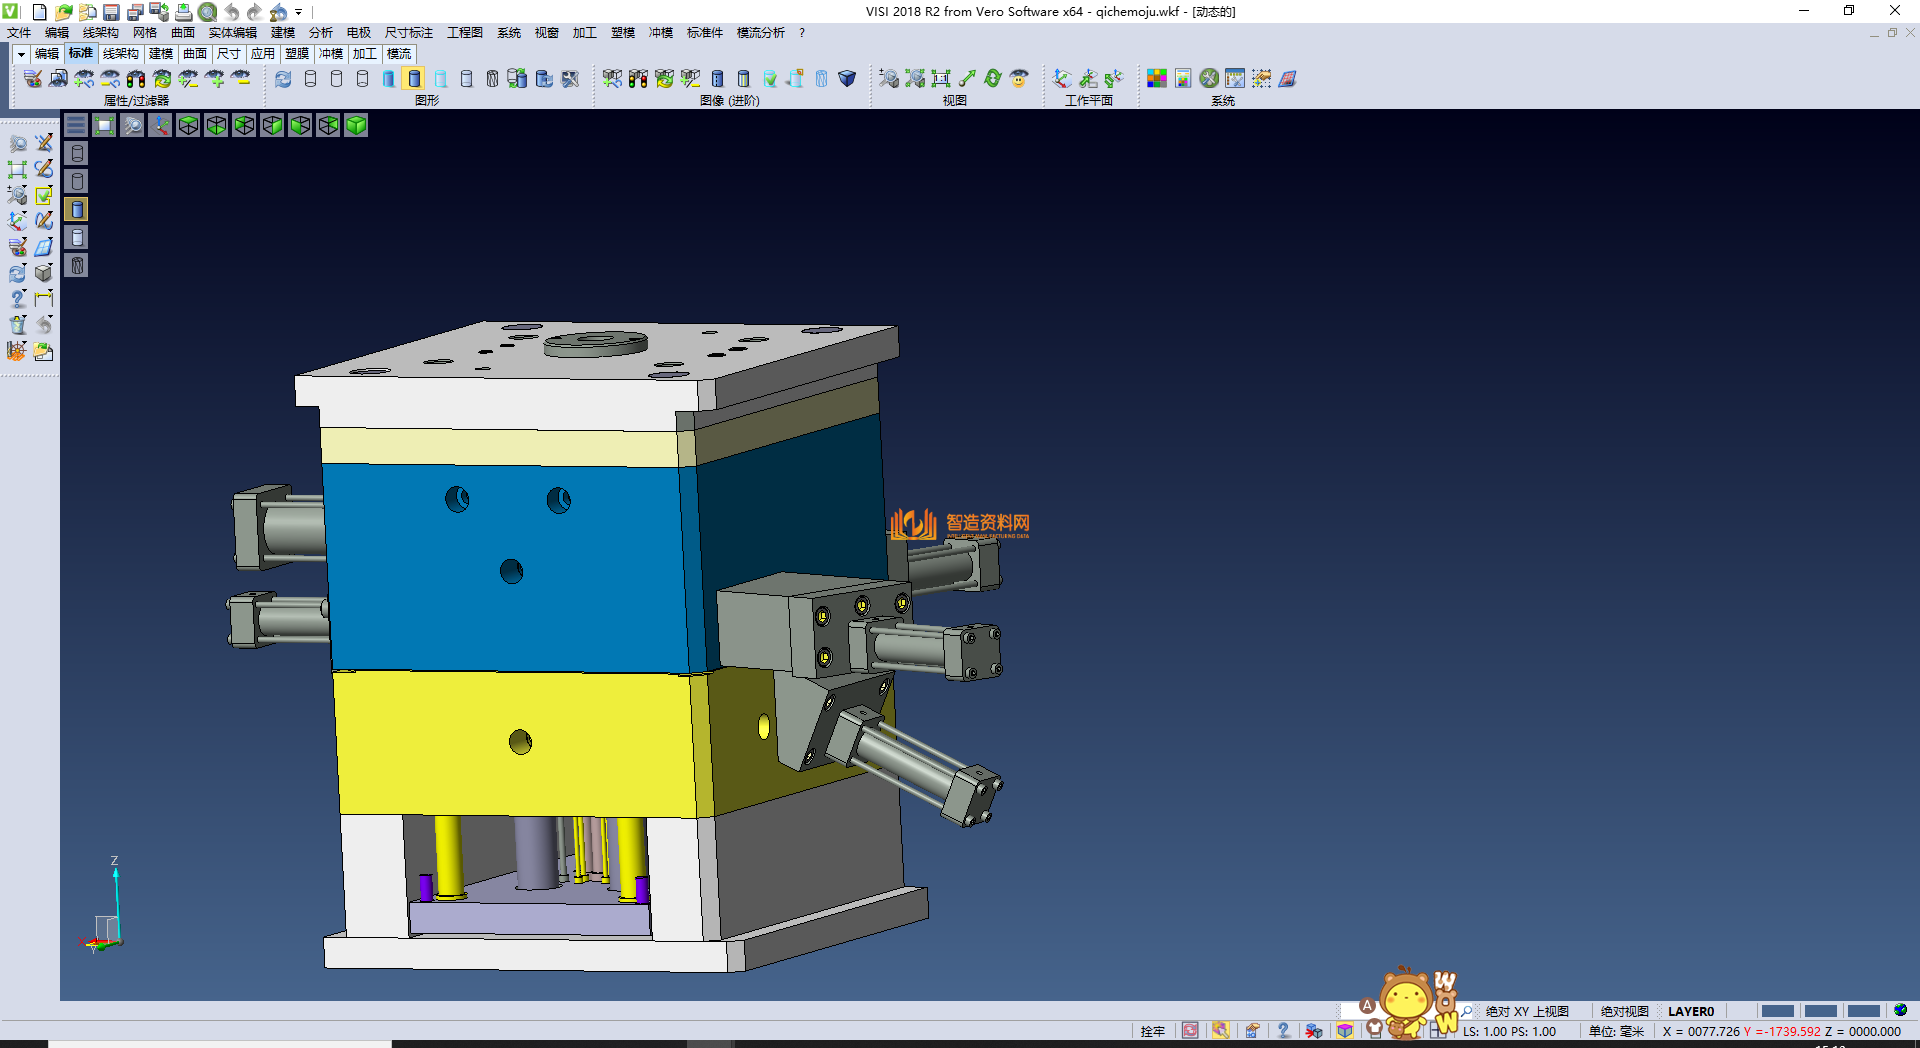Expand the viewport list menu button
1920x1048 pixels.
coord(76,125)
